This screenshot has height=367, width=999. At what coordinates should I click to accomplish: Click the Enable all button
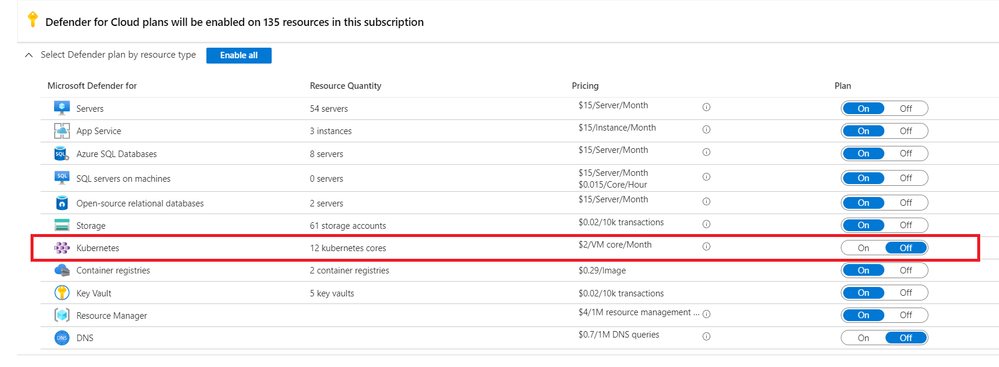click(x=239, y=55)
